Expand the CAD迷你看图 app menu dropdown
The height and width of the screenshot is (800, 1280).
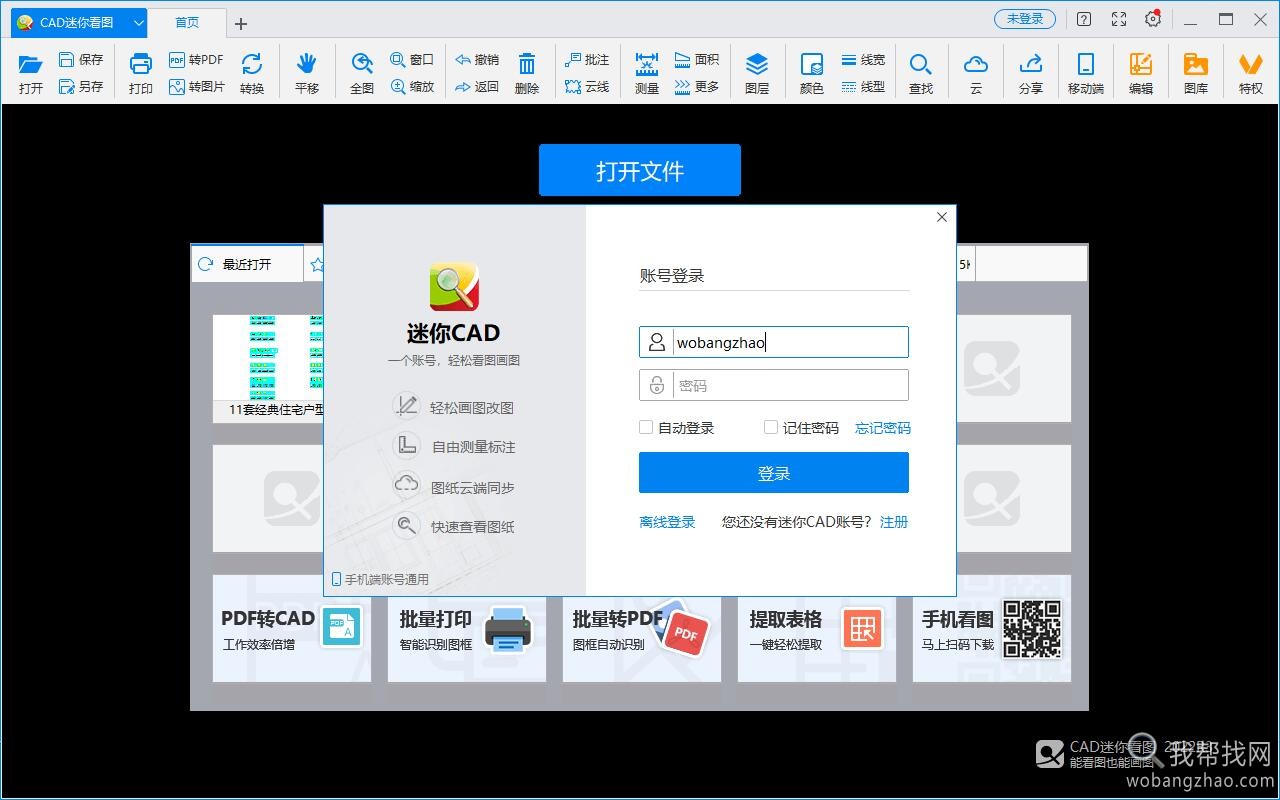(x=139, y=22)
